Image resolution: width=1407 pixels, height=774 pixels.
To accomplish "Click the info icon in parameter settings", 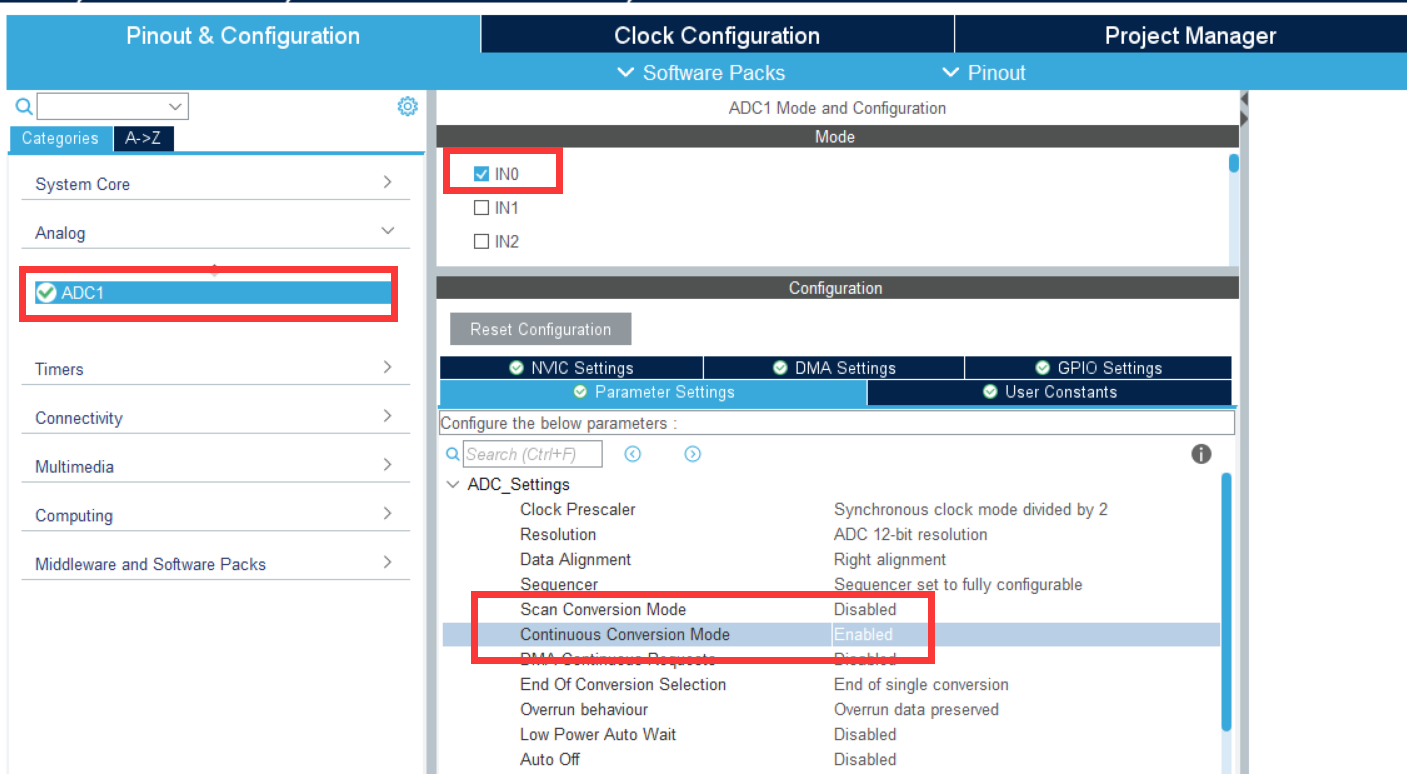I will [x=1201, y=454].
